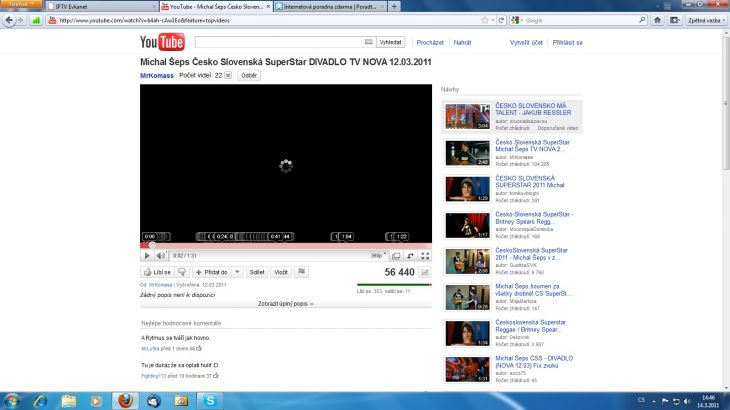The image size is (730, 410).
Task: Open Skype from the taskbar
Action: 210,401
